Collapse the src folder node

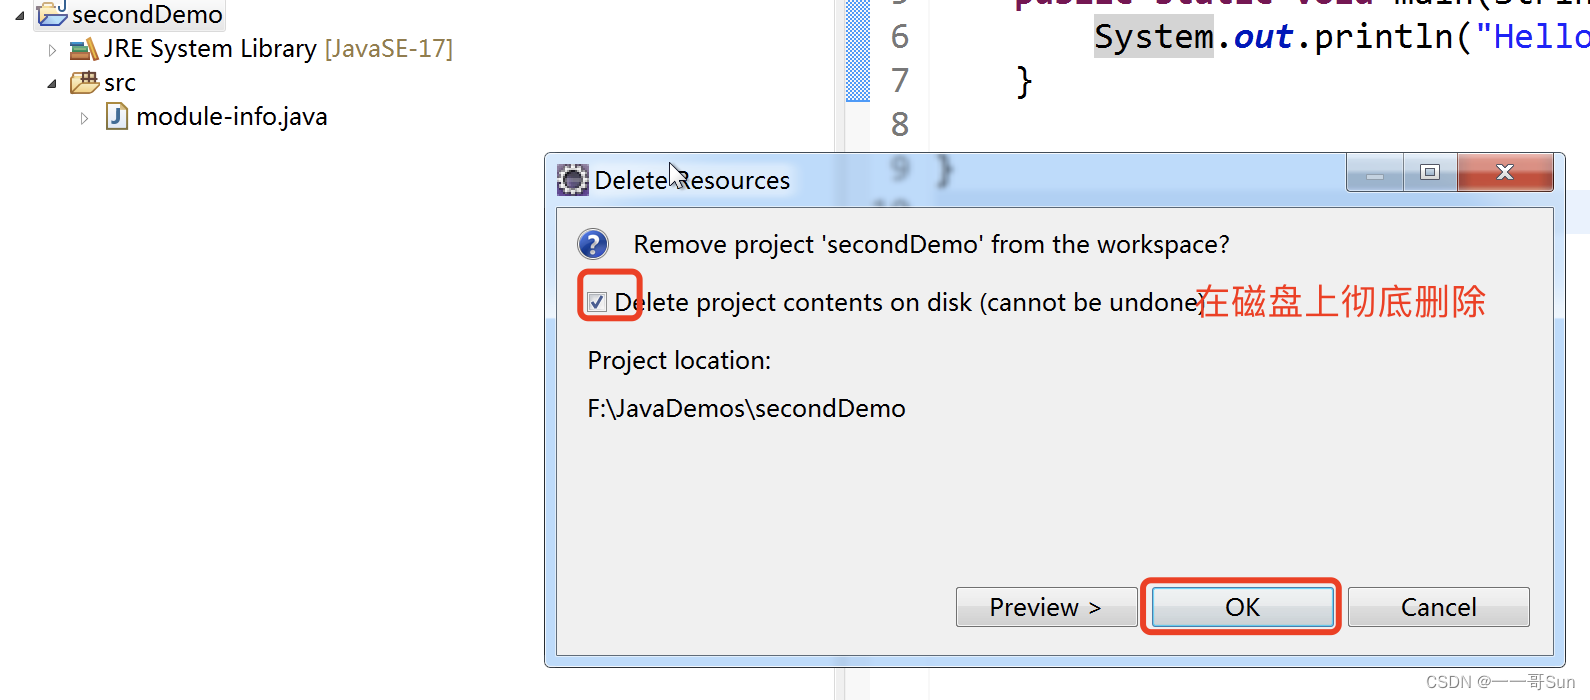coord(52,84)
